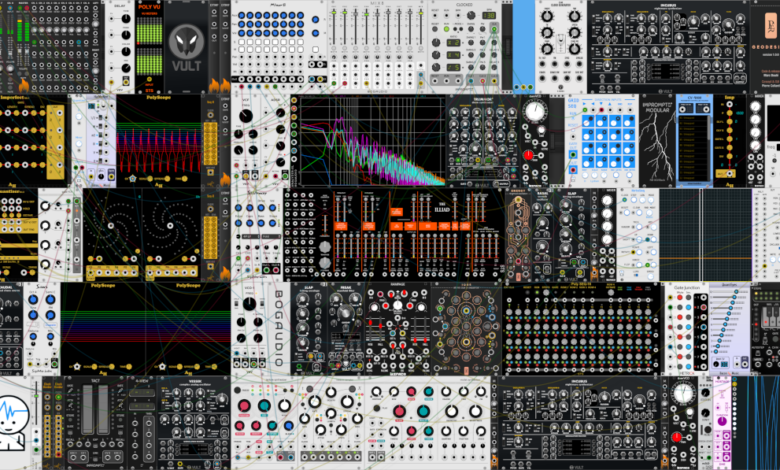Image resolution: width=780 pixels, height=470 pixels.
Task: Click the large white dial on the upper LFO
Action: click(x=535, y=112)
